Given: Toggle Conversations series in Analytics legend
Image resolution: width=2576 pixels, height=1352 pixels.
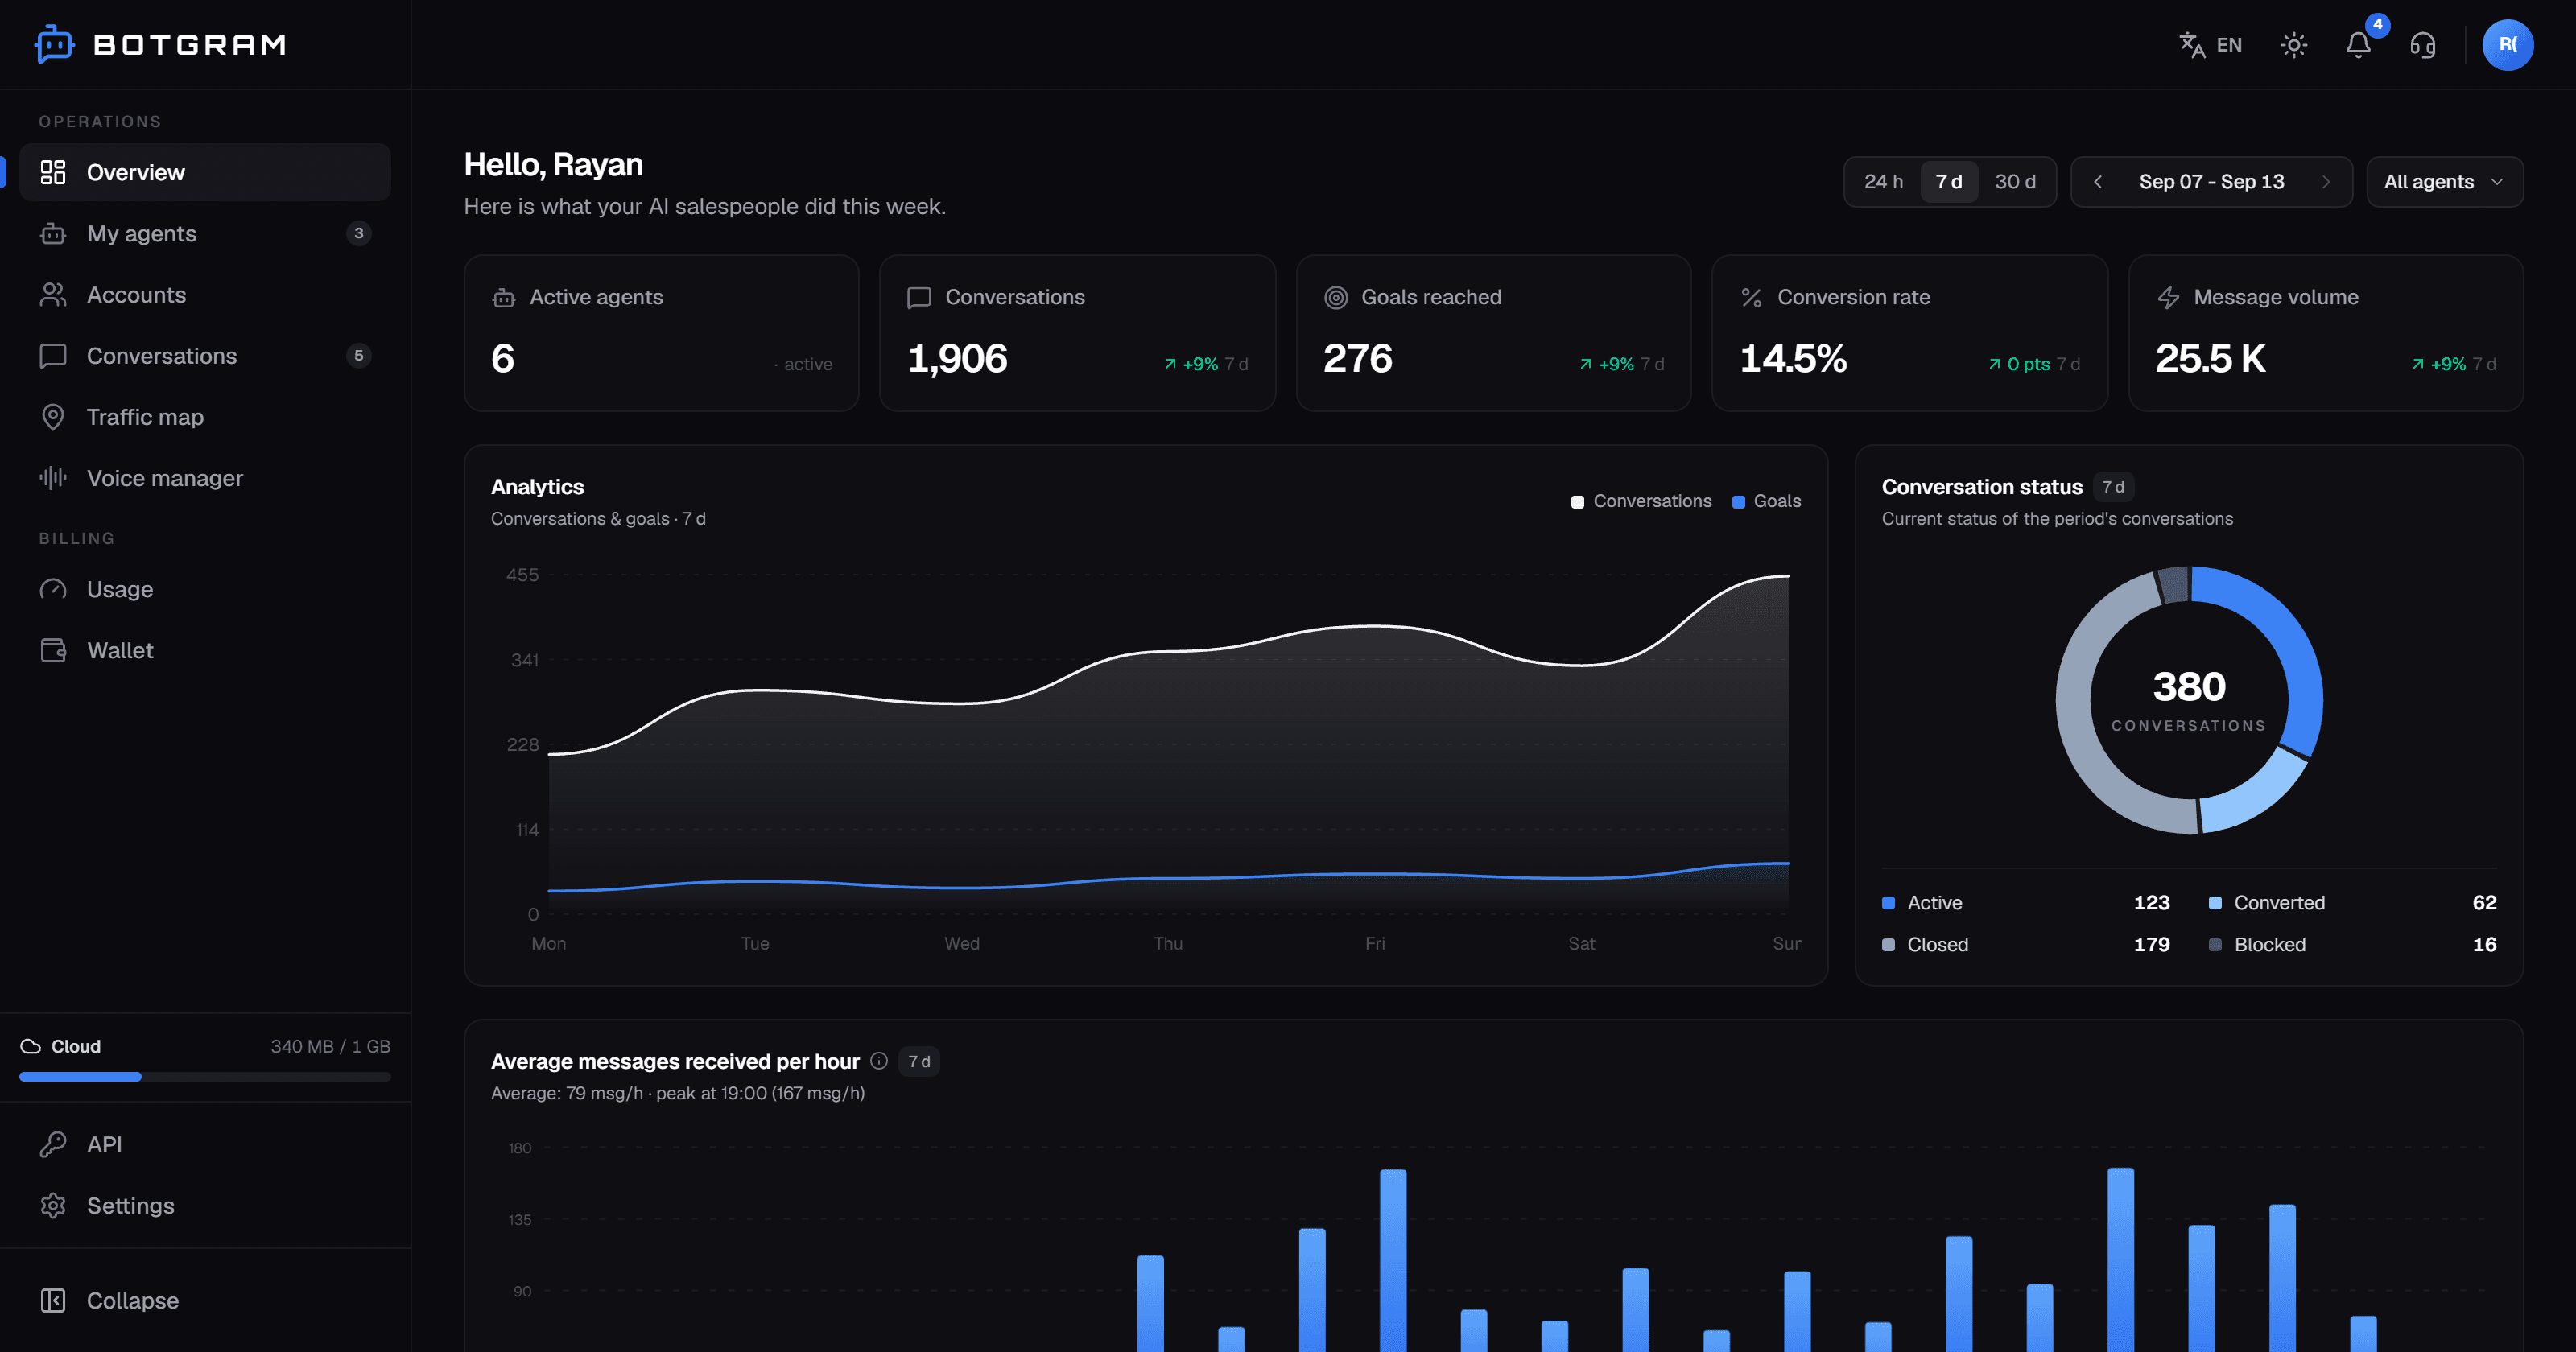Looking at the screenshot, I should [x=1641, y=501].
